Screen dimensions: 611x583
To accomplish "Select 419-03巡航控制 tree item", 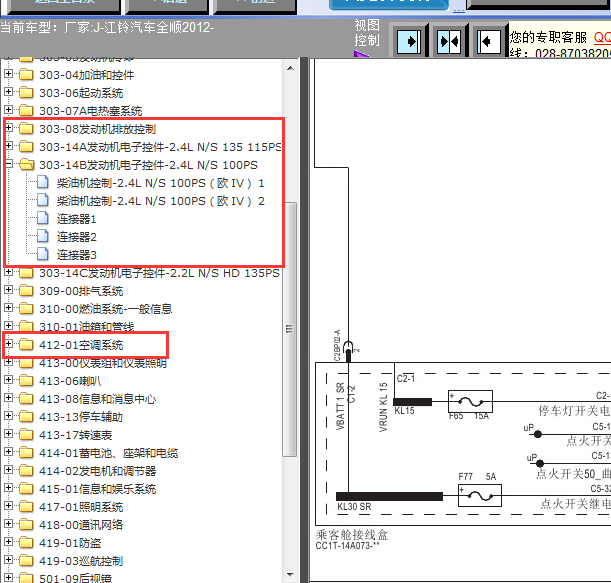I will (x=81, y=561).
